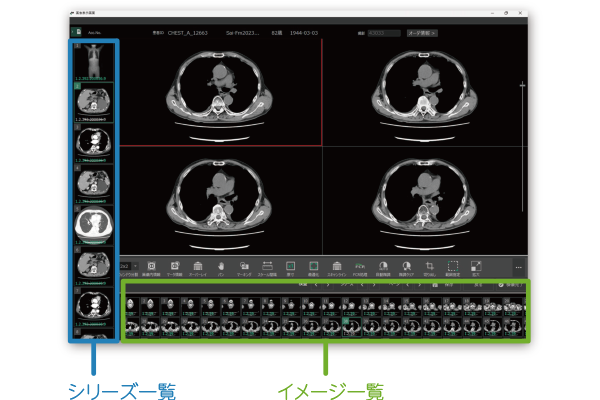Select the hand pan tool in toolbar
The width and height of the screenshot is (600, 400).
[x=221, y=266]
